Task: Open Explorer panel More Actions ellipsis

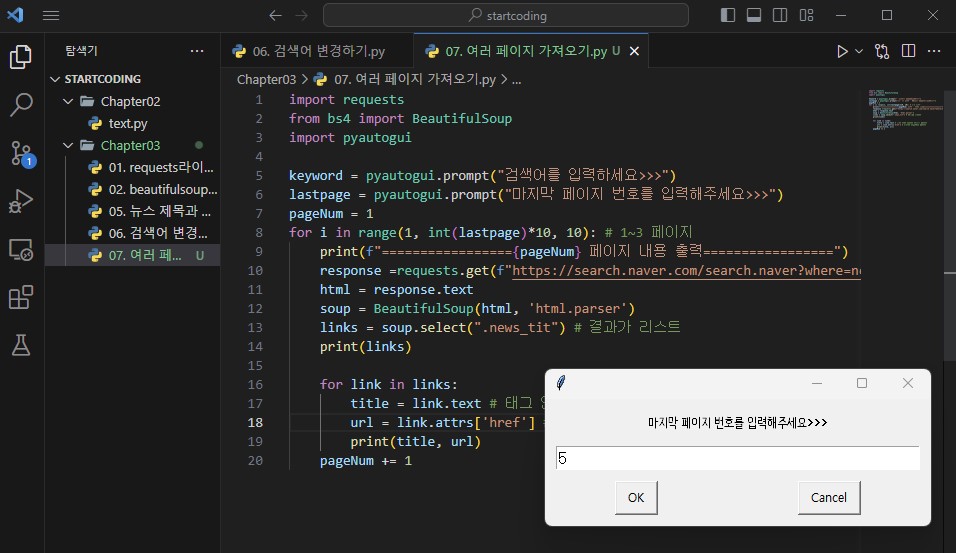Action: (x=197, y=51)
